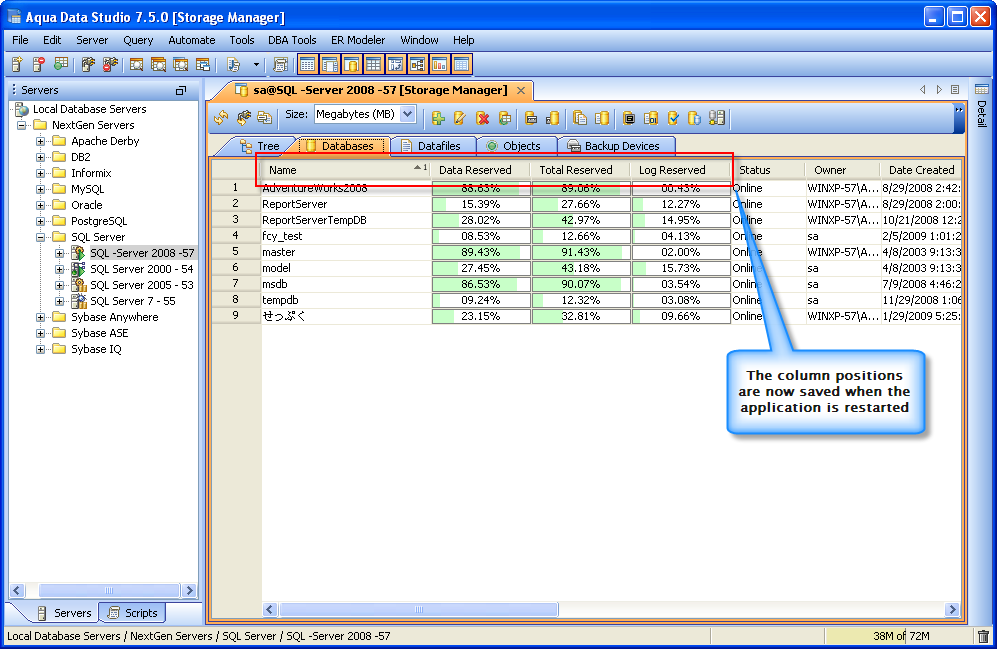Viewport: 997px width, 649px height.
Task: Open the Query menu
Action: 138,40
